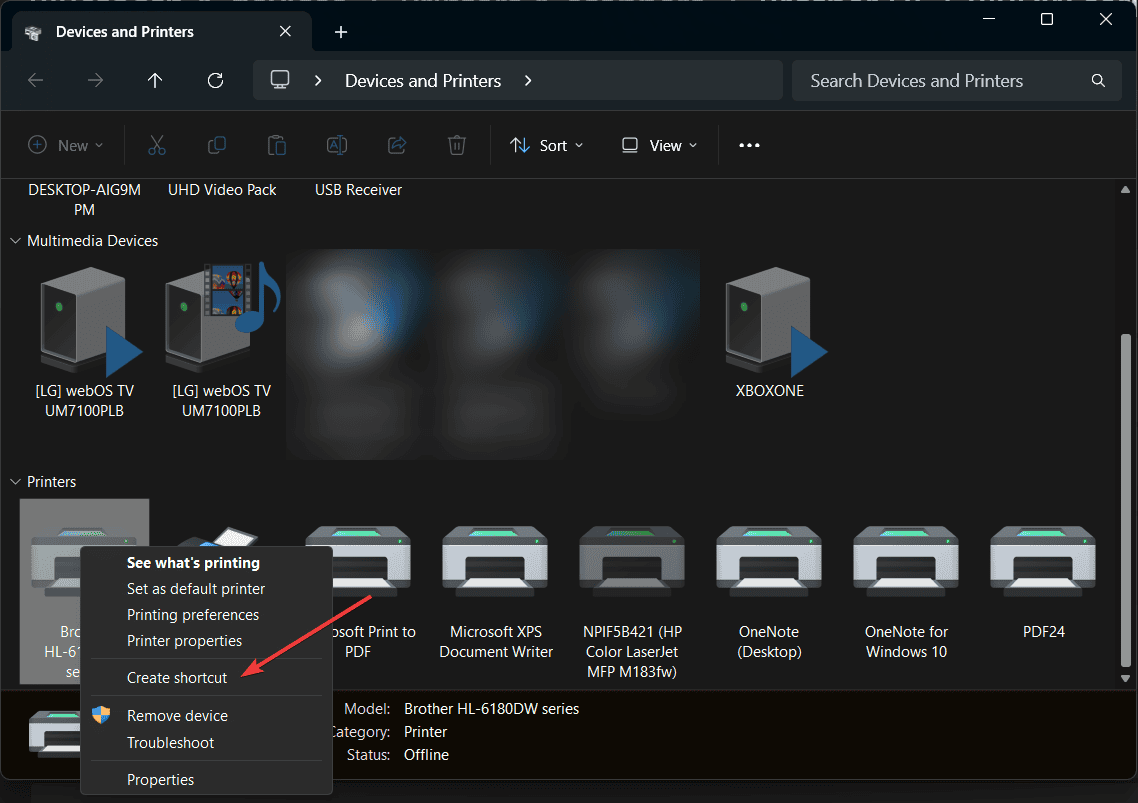
Task: Click the Cut scissors icon in toolbar
Action: click(x=157, y=145)
